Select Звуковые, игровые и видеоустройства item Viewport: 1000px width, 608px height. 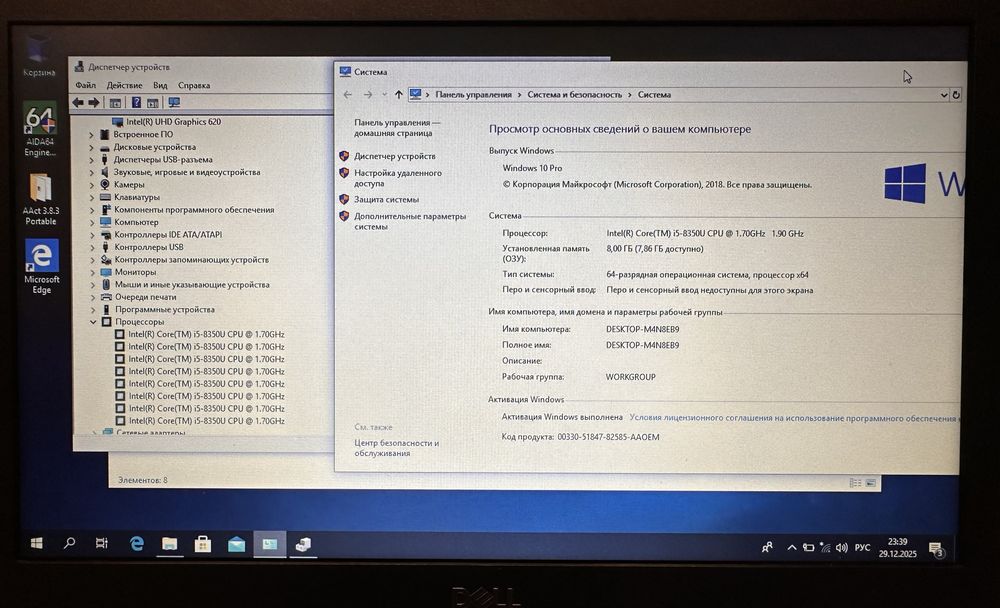tap(187, 172)
